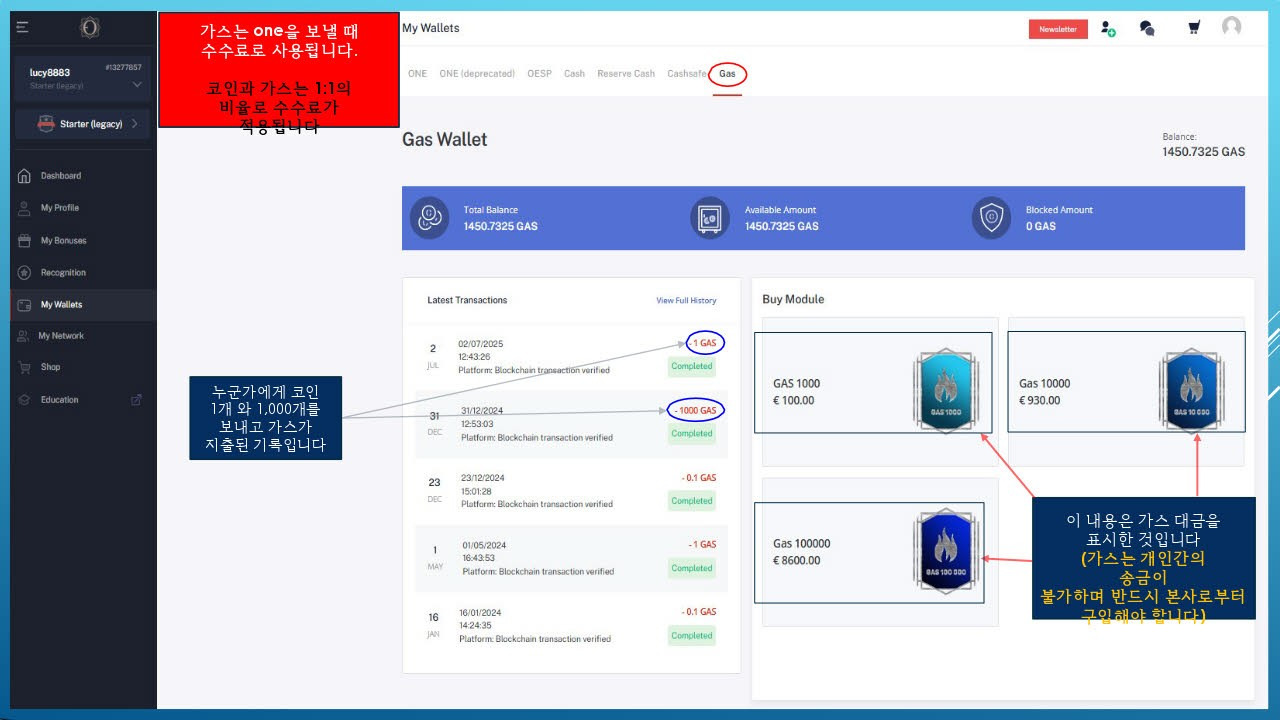
Task: Click the red Newsletter button
Action: 1058,29
